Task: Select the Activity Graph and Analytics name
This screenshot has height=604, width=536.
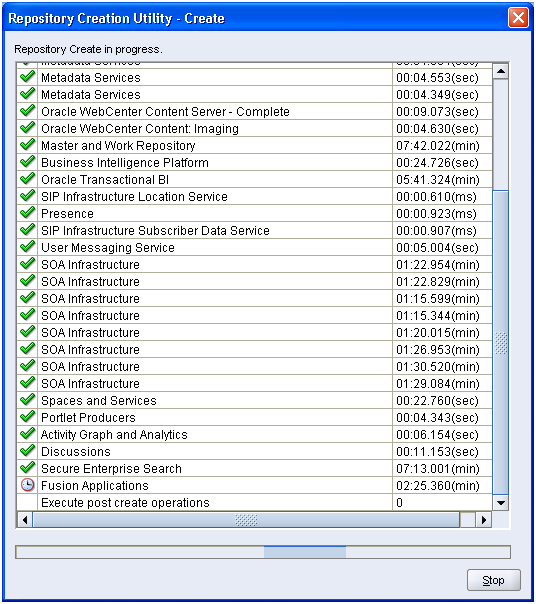Action: tap(114, 435)
